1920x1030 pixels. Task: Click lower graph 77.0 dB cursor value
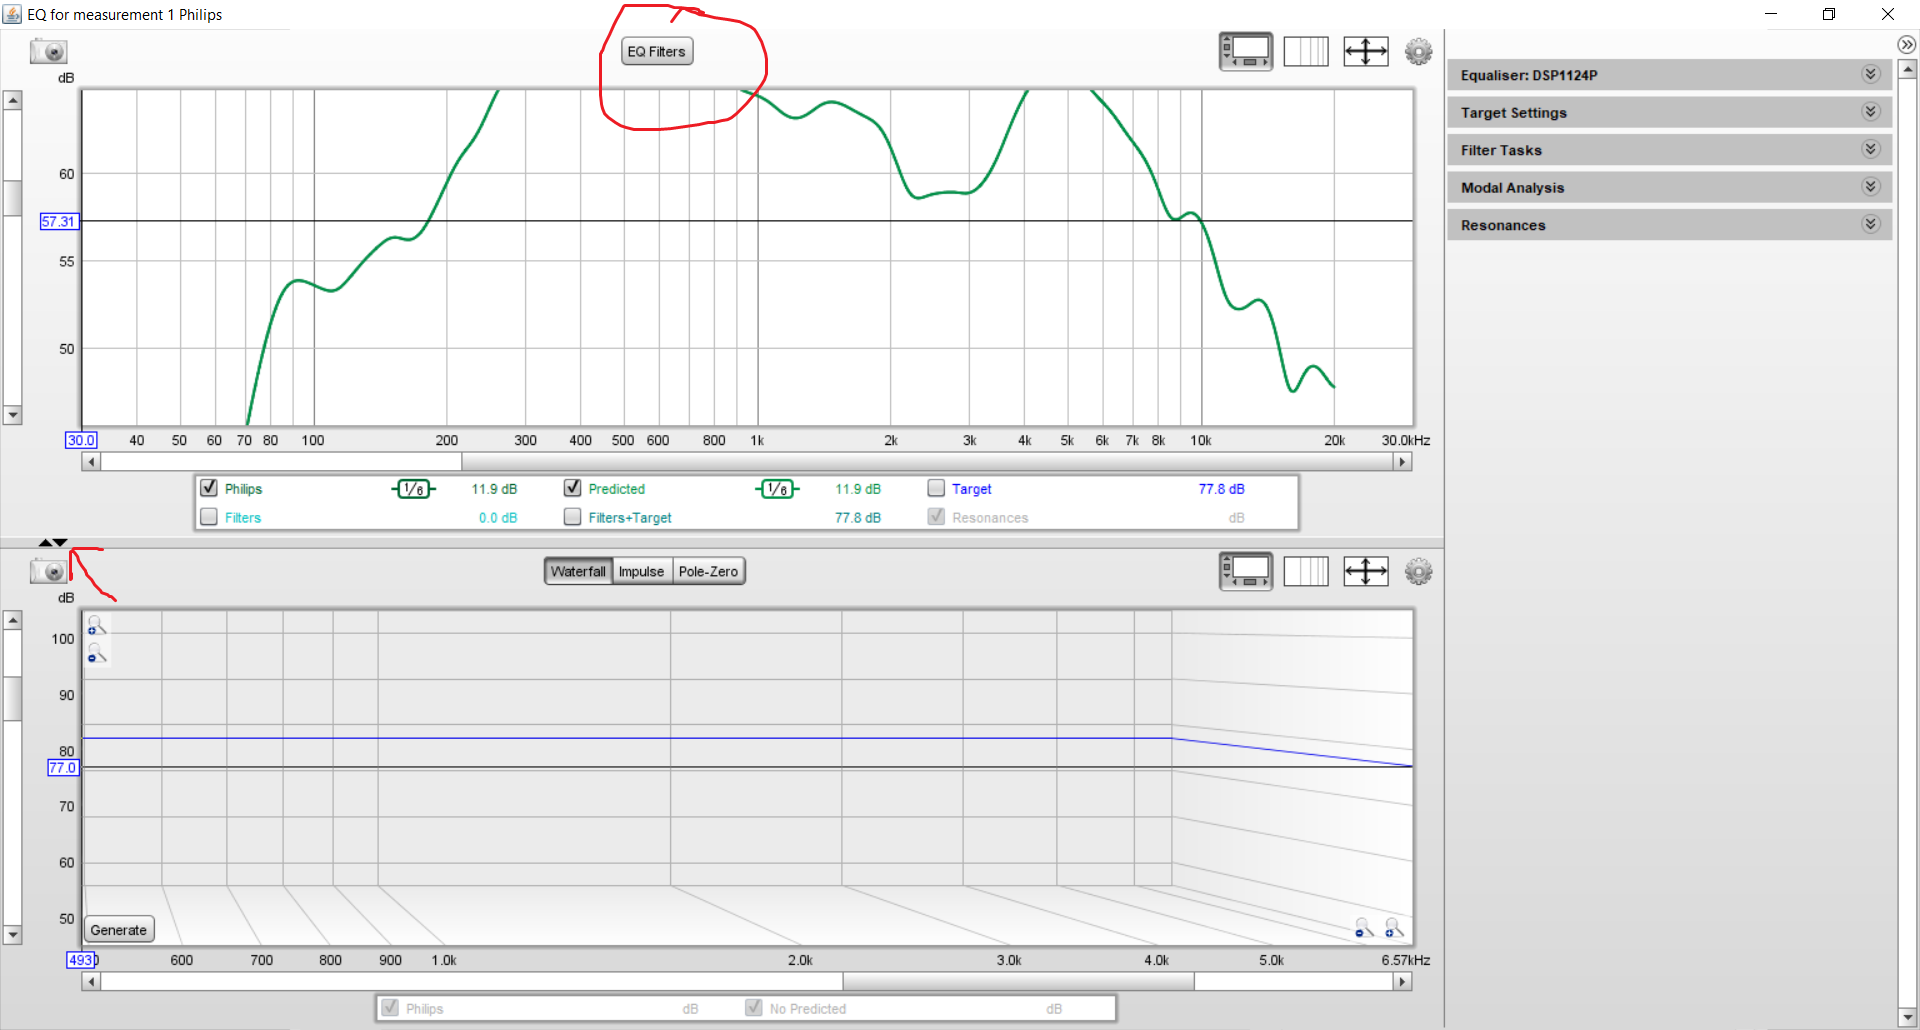point(62,768)
